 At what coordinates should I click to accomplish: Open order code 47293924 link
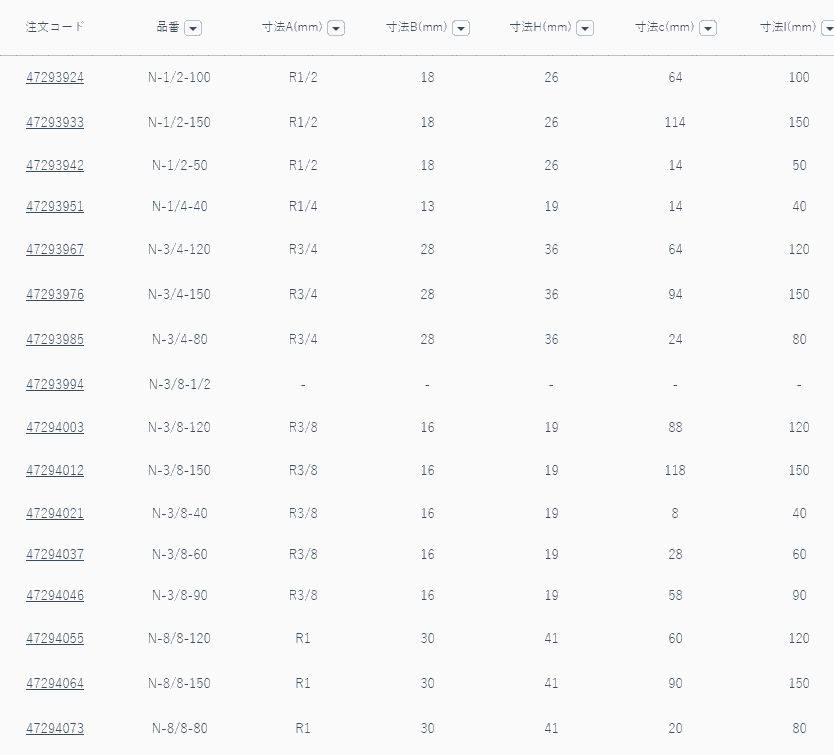point(55,78)
